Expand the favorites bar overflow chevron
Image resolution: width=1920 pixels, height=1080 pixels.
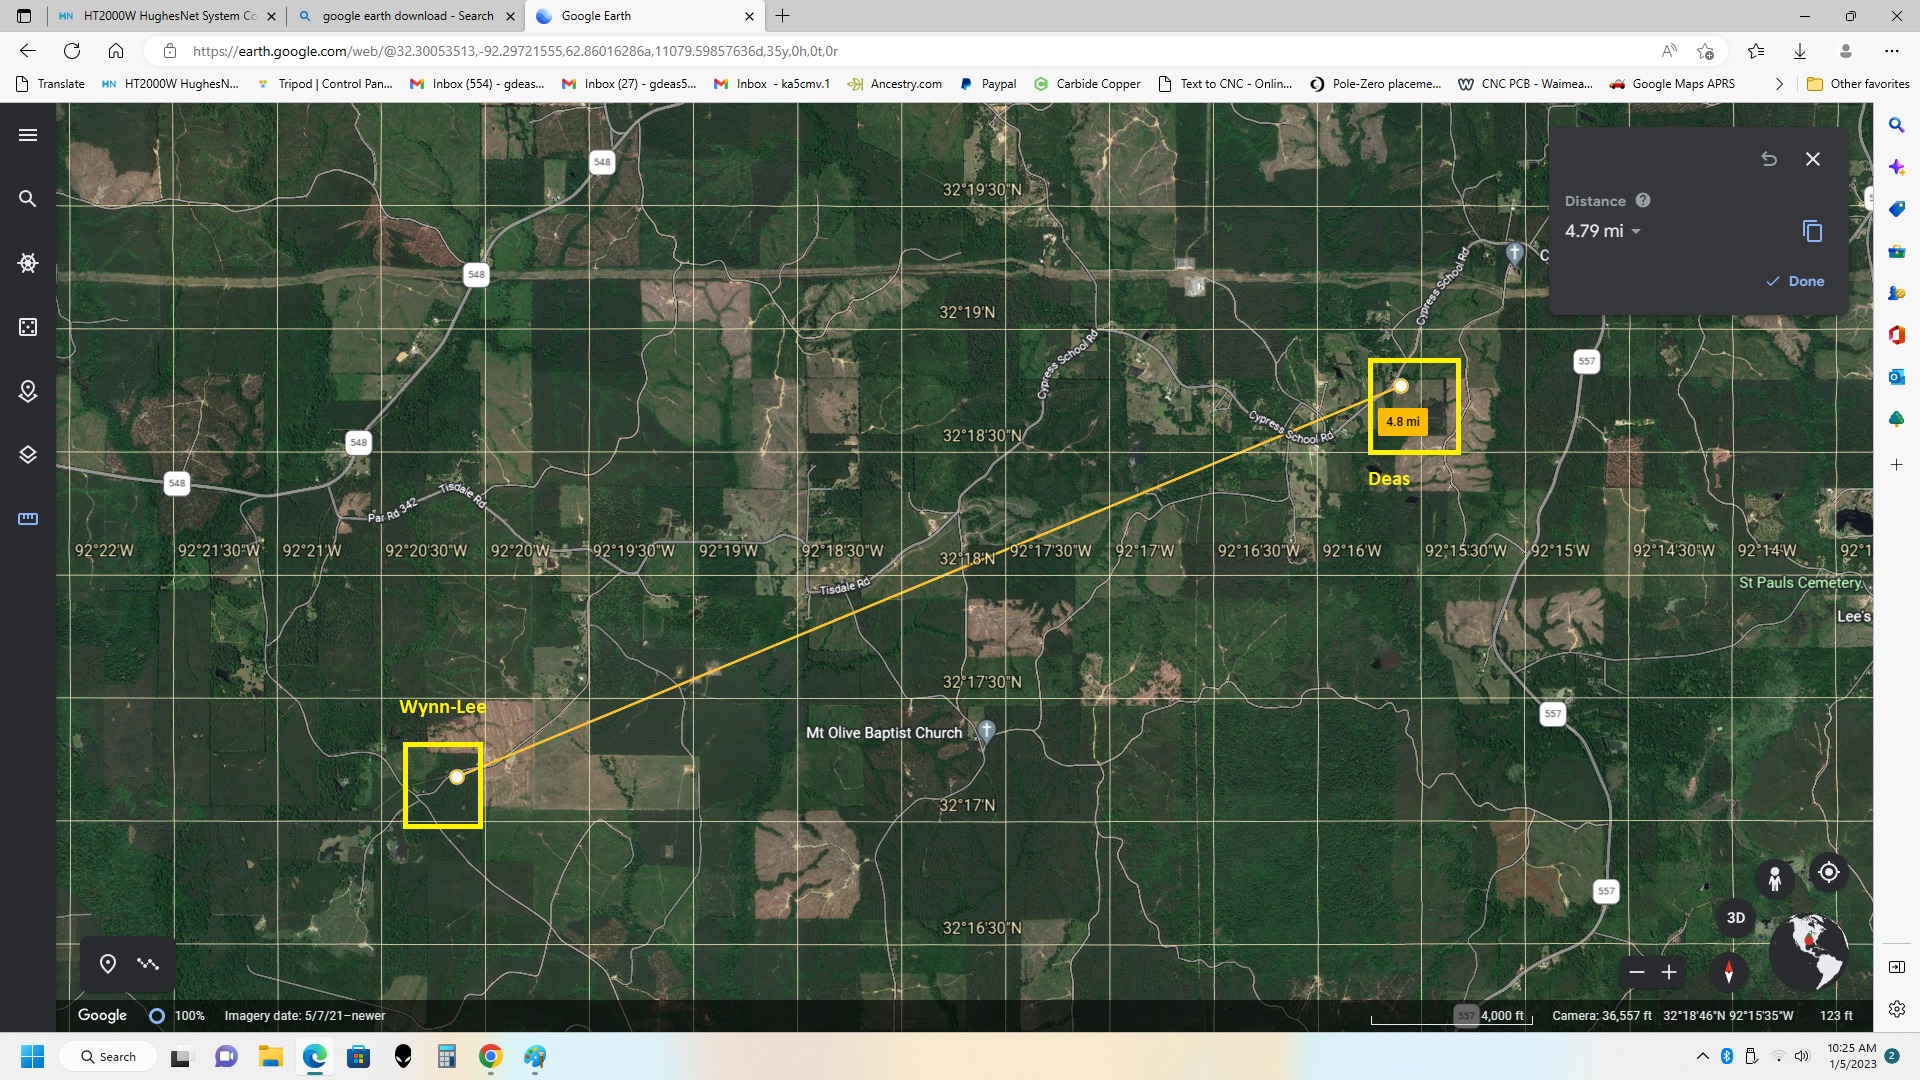[1779, 84]
